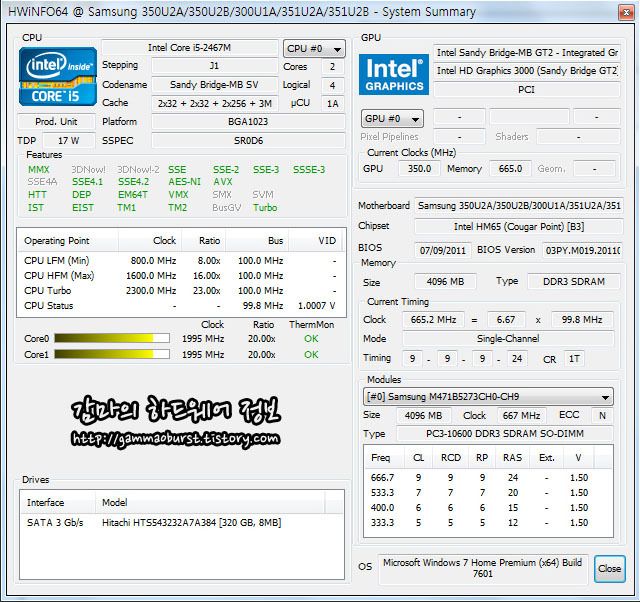
Task: Click the Prod. Unit button
Action: [x=56, y=122]
